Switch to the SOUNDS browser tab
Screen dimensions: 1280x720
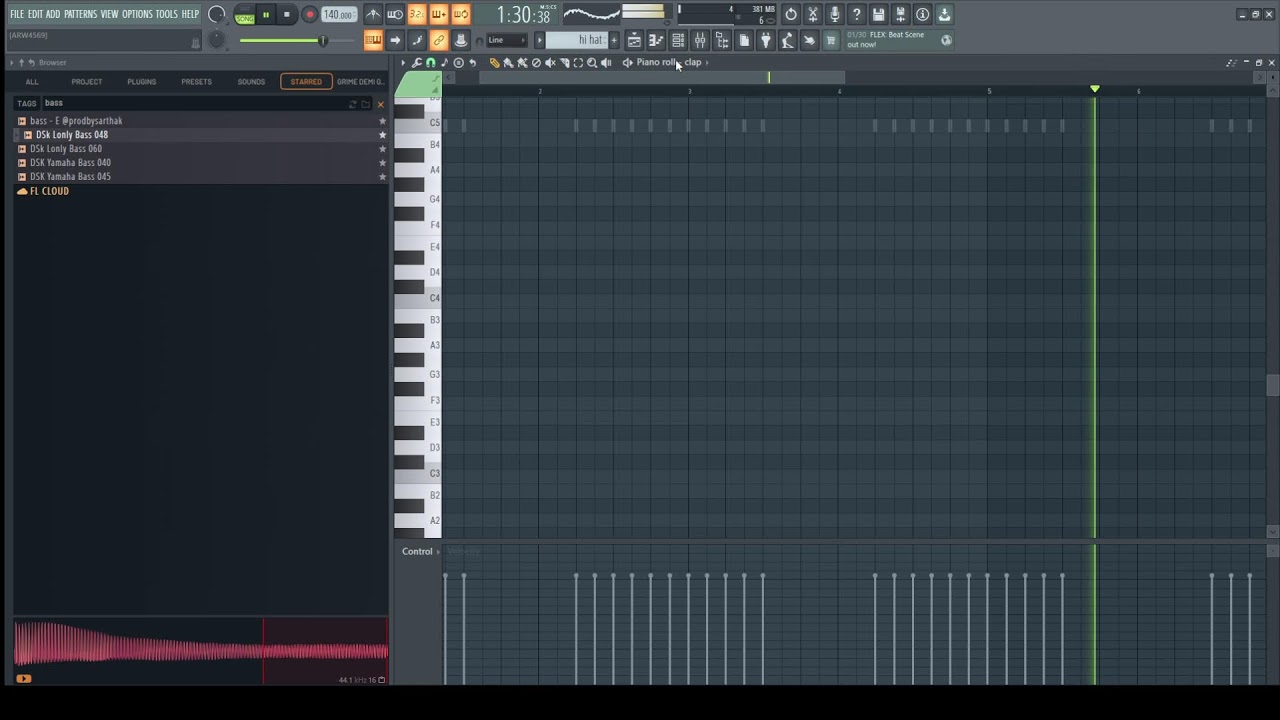(251, 81)
